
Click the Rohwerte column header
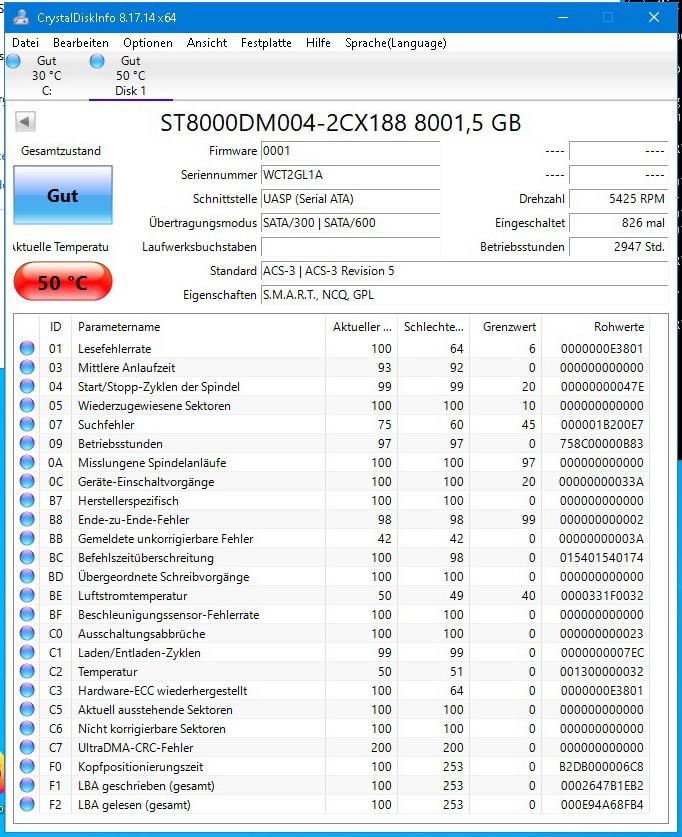(596, 327)
